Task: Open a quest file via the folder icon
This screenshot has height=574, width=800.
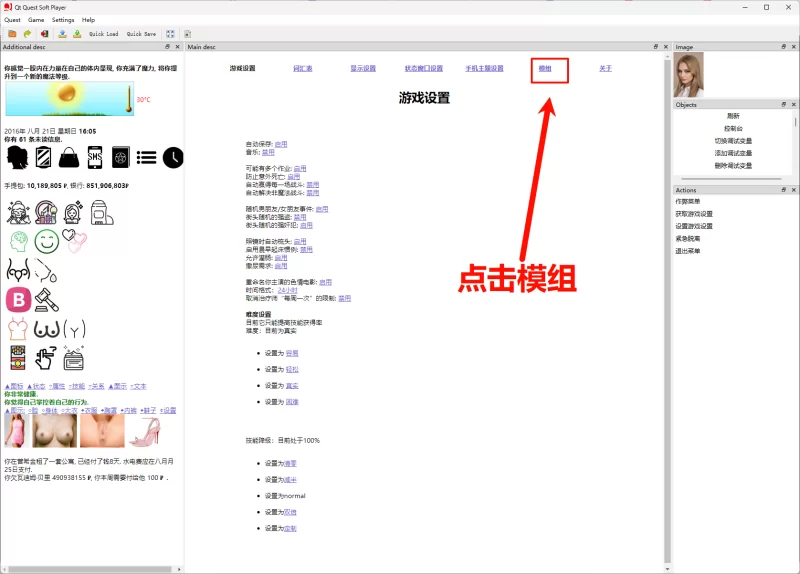Action: click(x=12, y=34)
